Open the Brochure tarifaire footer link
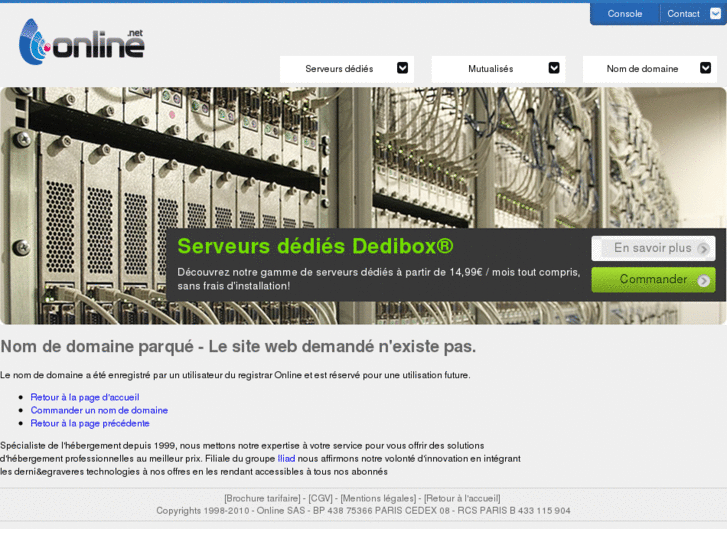727x545 pixels. click(x=262, y=498)
